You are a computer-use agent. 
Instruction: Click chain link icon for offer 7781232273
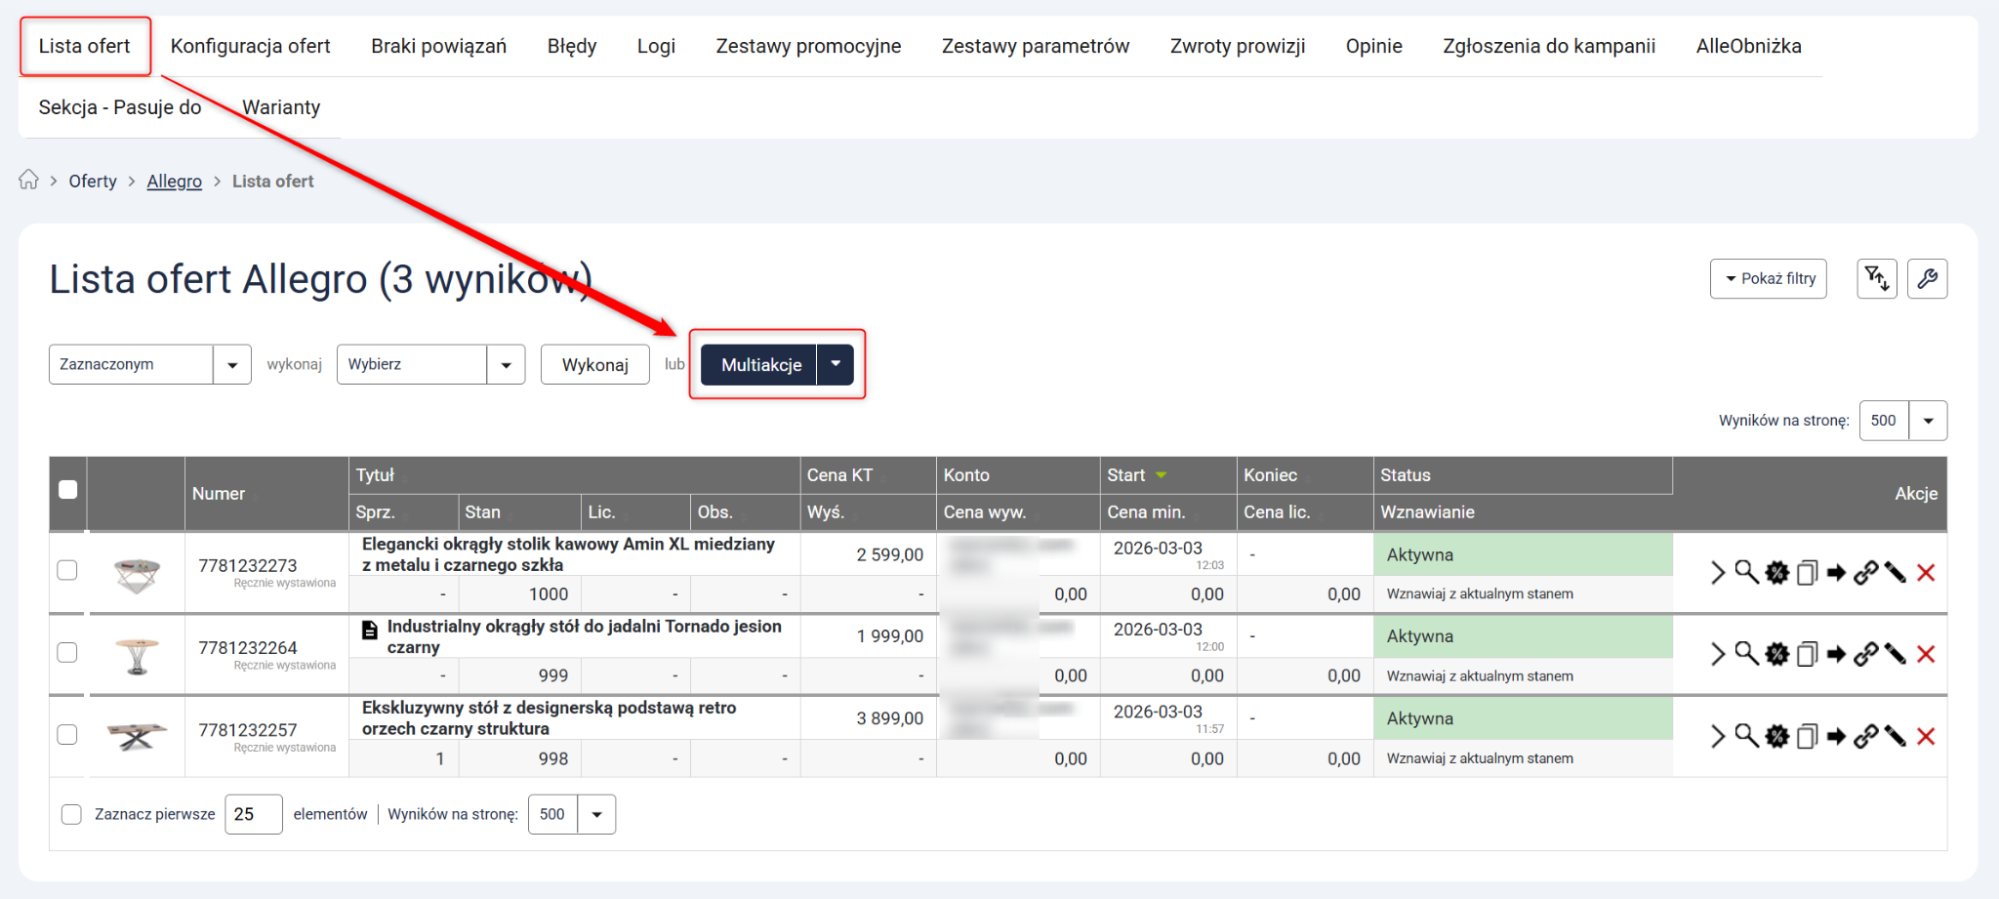pos(1865,572)
